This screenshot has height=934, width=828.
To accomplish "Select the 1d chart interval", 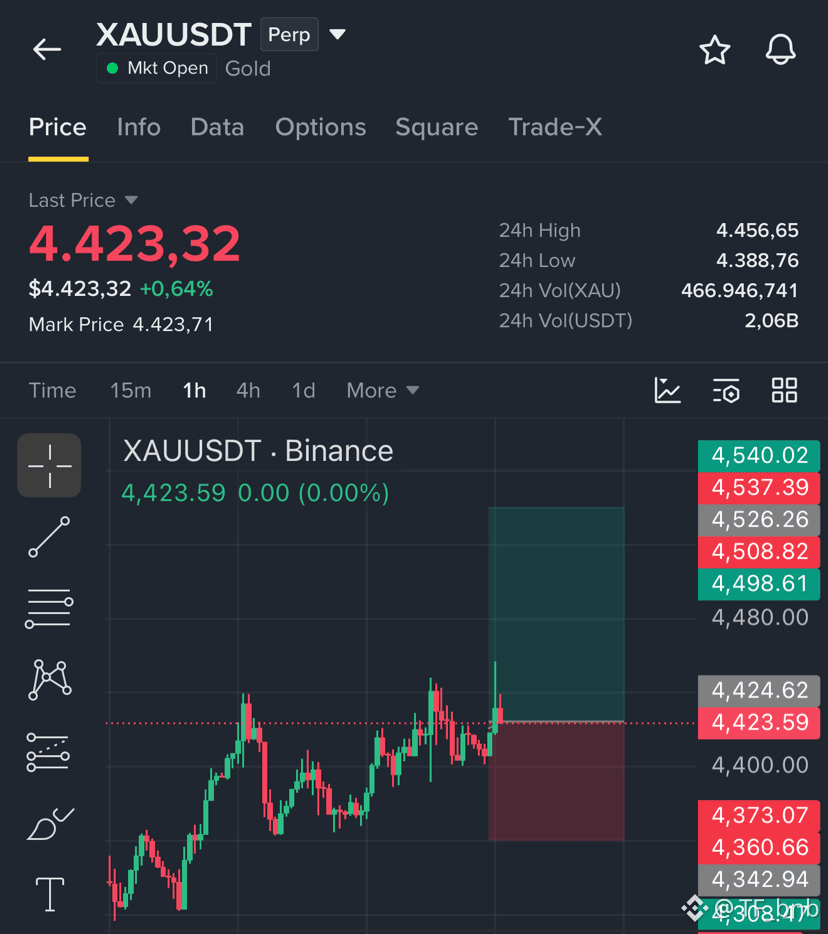I will click(x=303, y=391).
